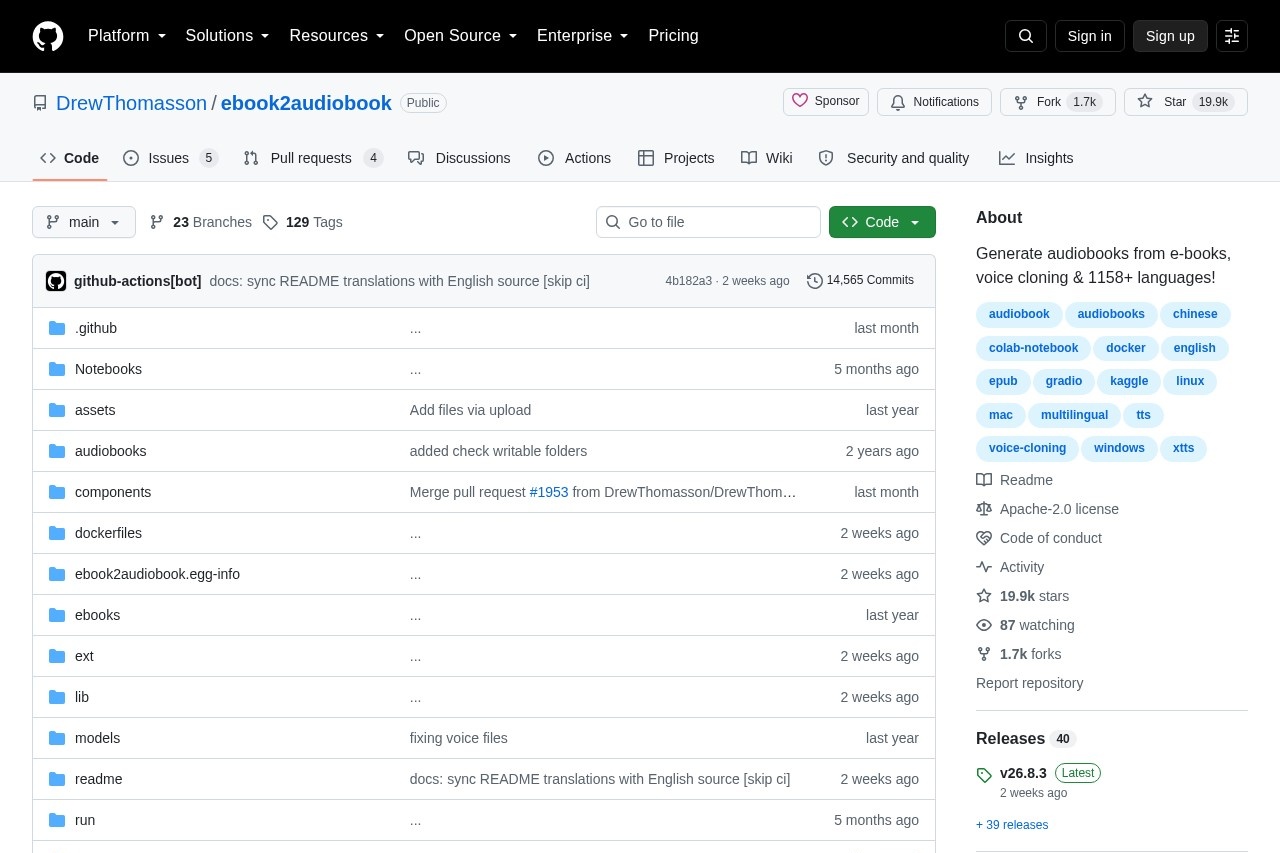Click the Sign up button
The image size is (1280, 853).
click(1170, 36)
